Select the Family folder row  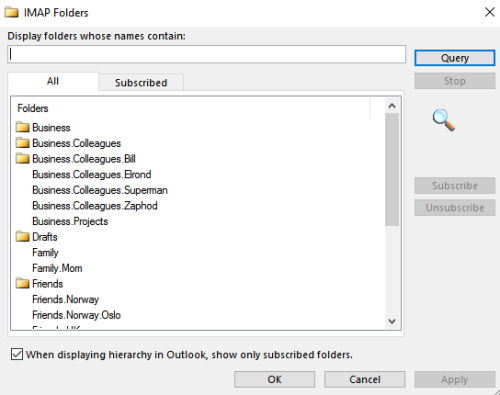tap(45, 253)
